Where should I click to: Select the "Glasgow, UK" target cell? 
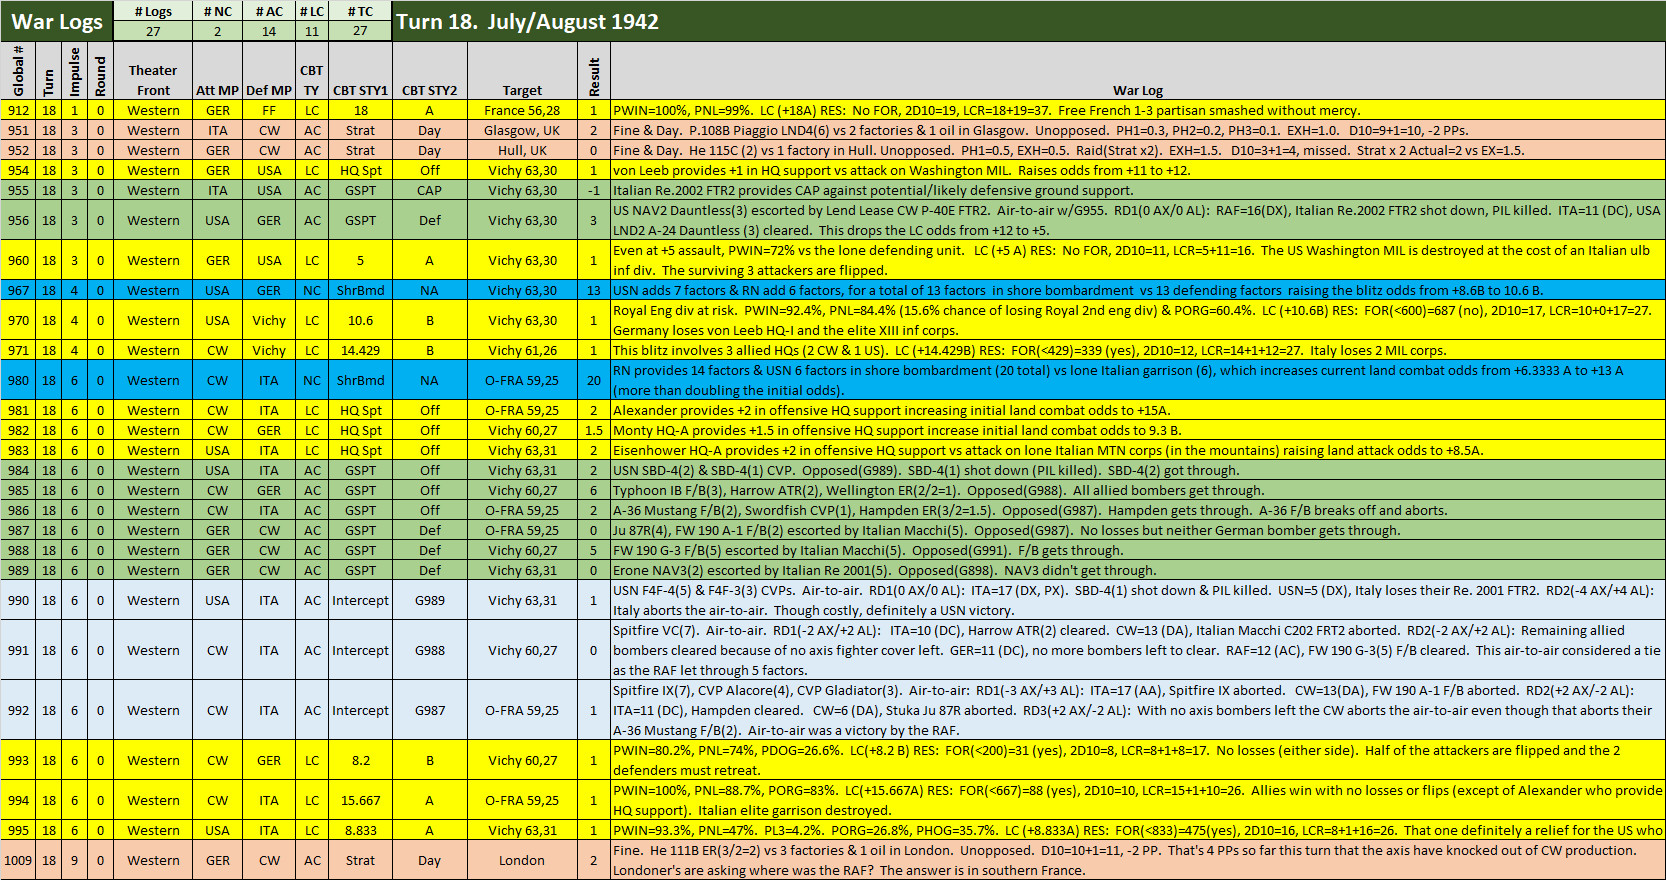click(x=522, y=130)
